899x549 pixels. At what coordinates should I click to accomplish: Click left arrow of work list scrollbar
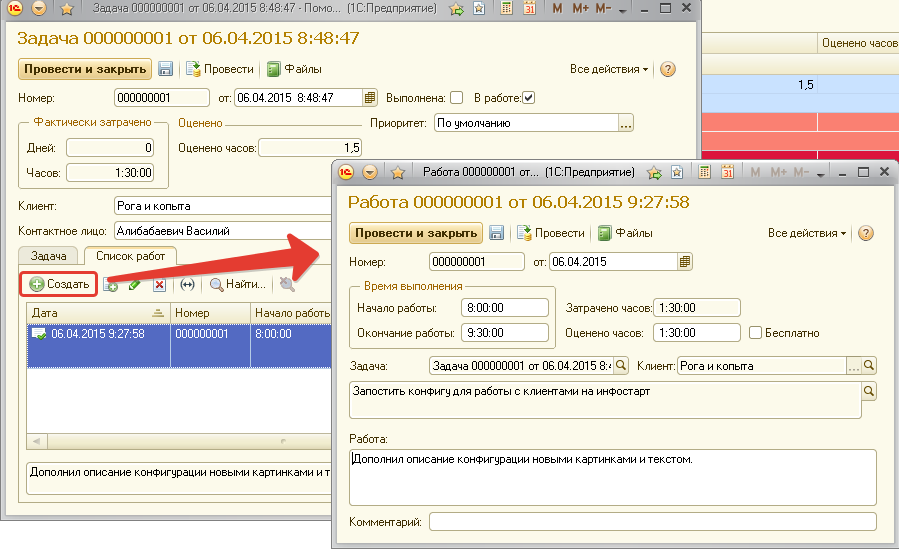click(37, 441)
